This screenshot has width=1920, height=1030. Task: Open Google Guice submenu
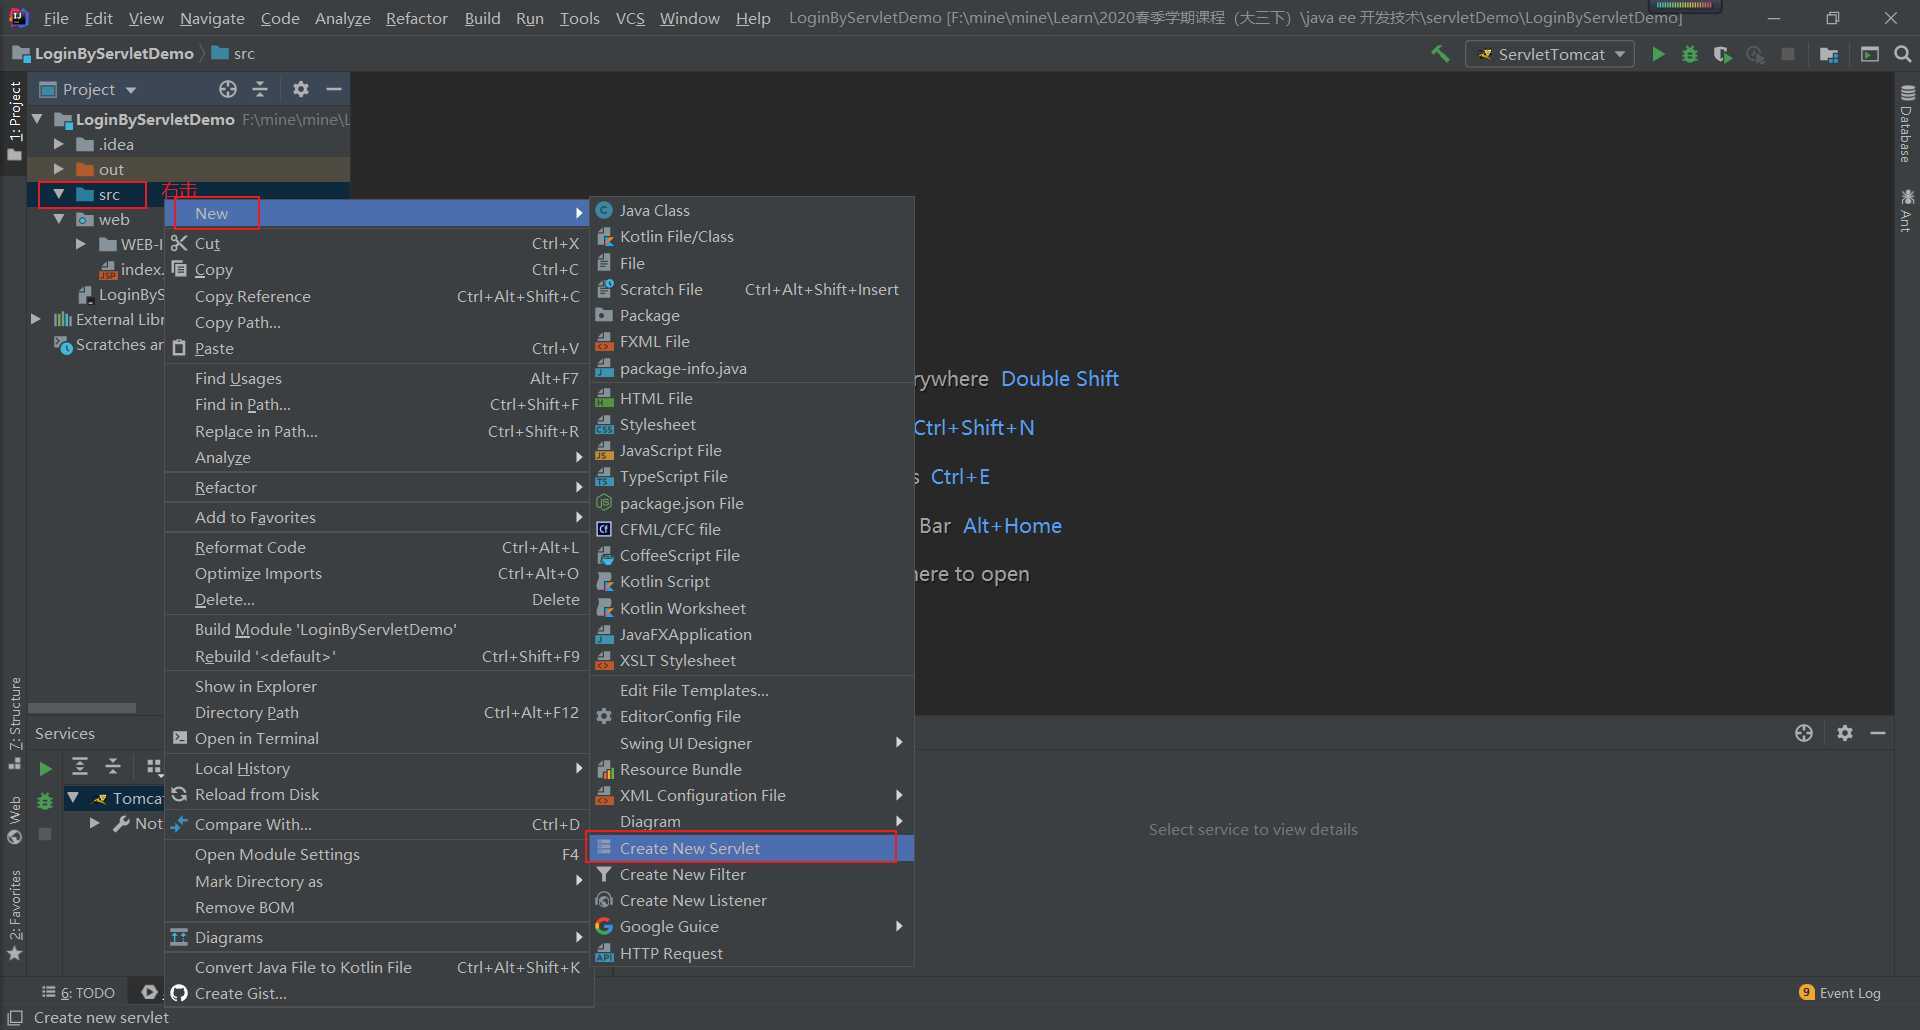(752, 926)
